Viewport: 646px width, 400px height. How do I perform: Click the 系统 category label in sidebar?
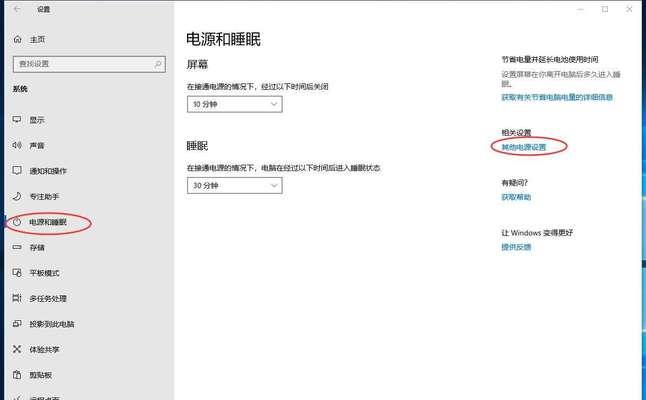tap(20, 89)
